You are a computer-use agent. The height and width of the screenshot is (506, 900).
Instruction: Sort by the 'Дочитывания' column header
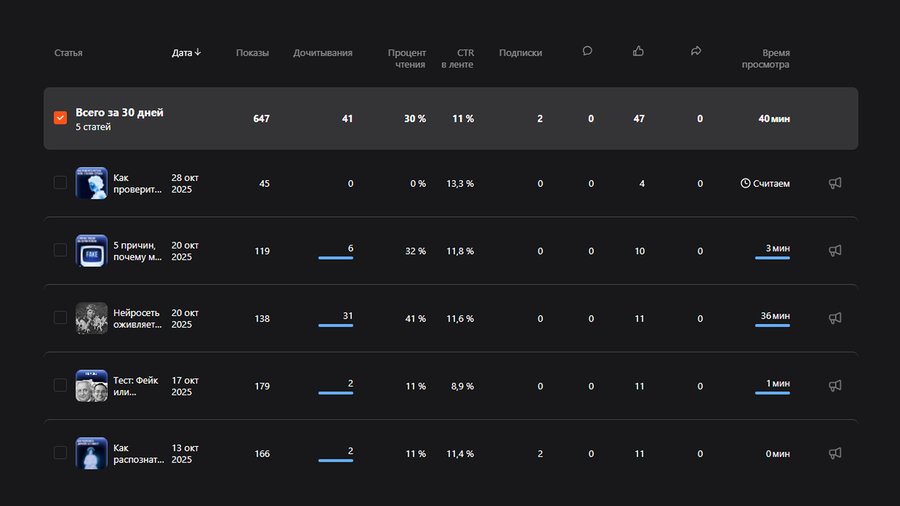point(322,52)
